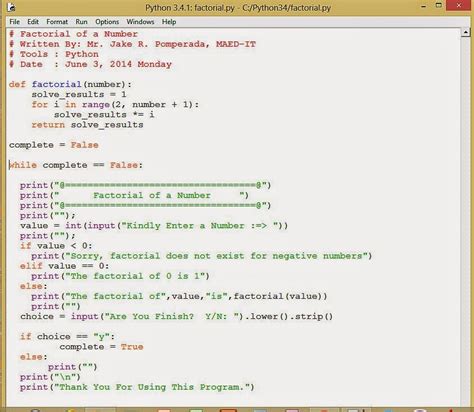
Task: Click the '# Date : June 3, 2014 Monday' comment
Action: (x=90, y=64)
